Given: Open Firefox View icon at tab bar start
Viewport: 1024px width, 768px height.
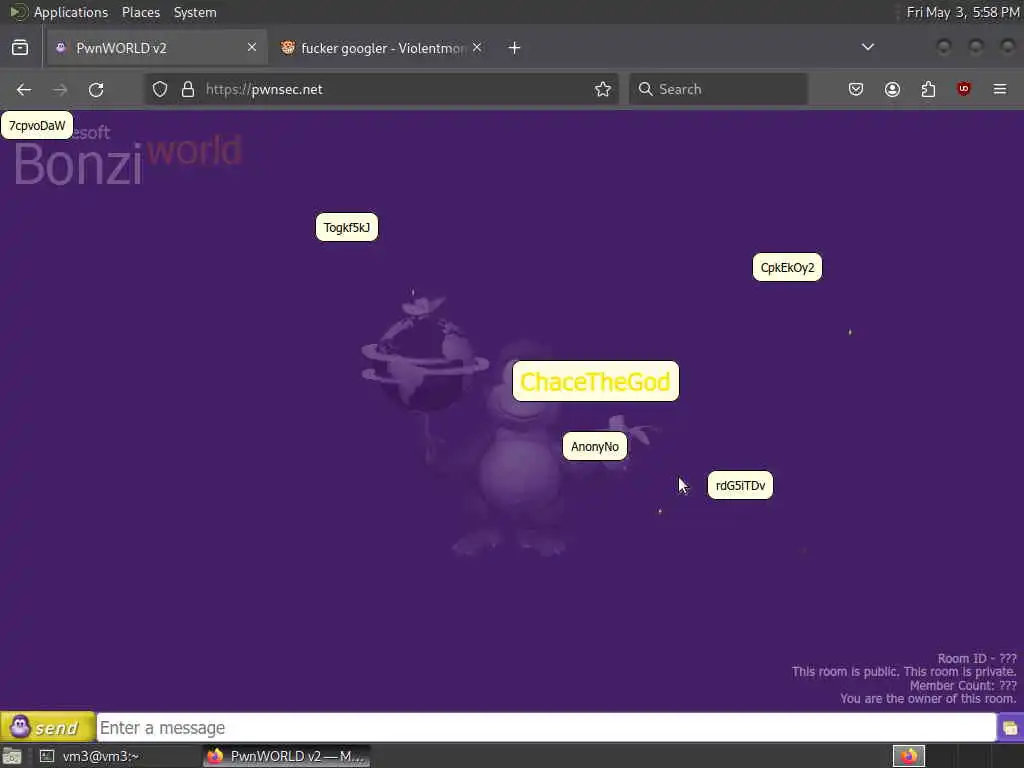Looking at the screenshot, I should pyautogui.click(x=20, y=48).
